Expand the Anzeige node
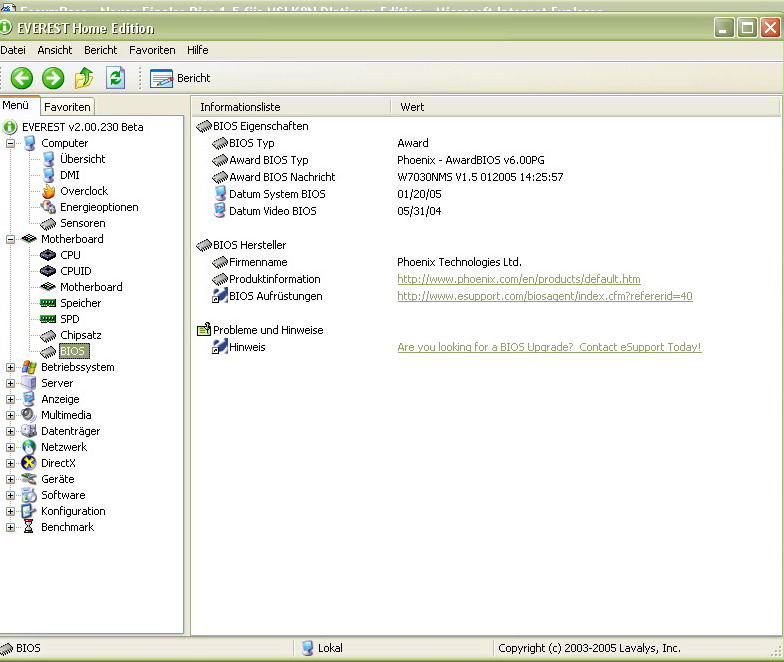The image size is (784, 662). click(x=10, y=400)
